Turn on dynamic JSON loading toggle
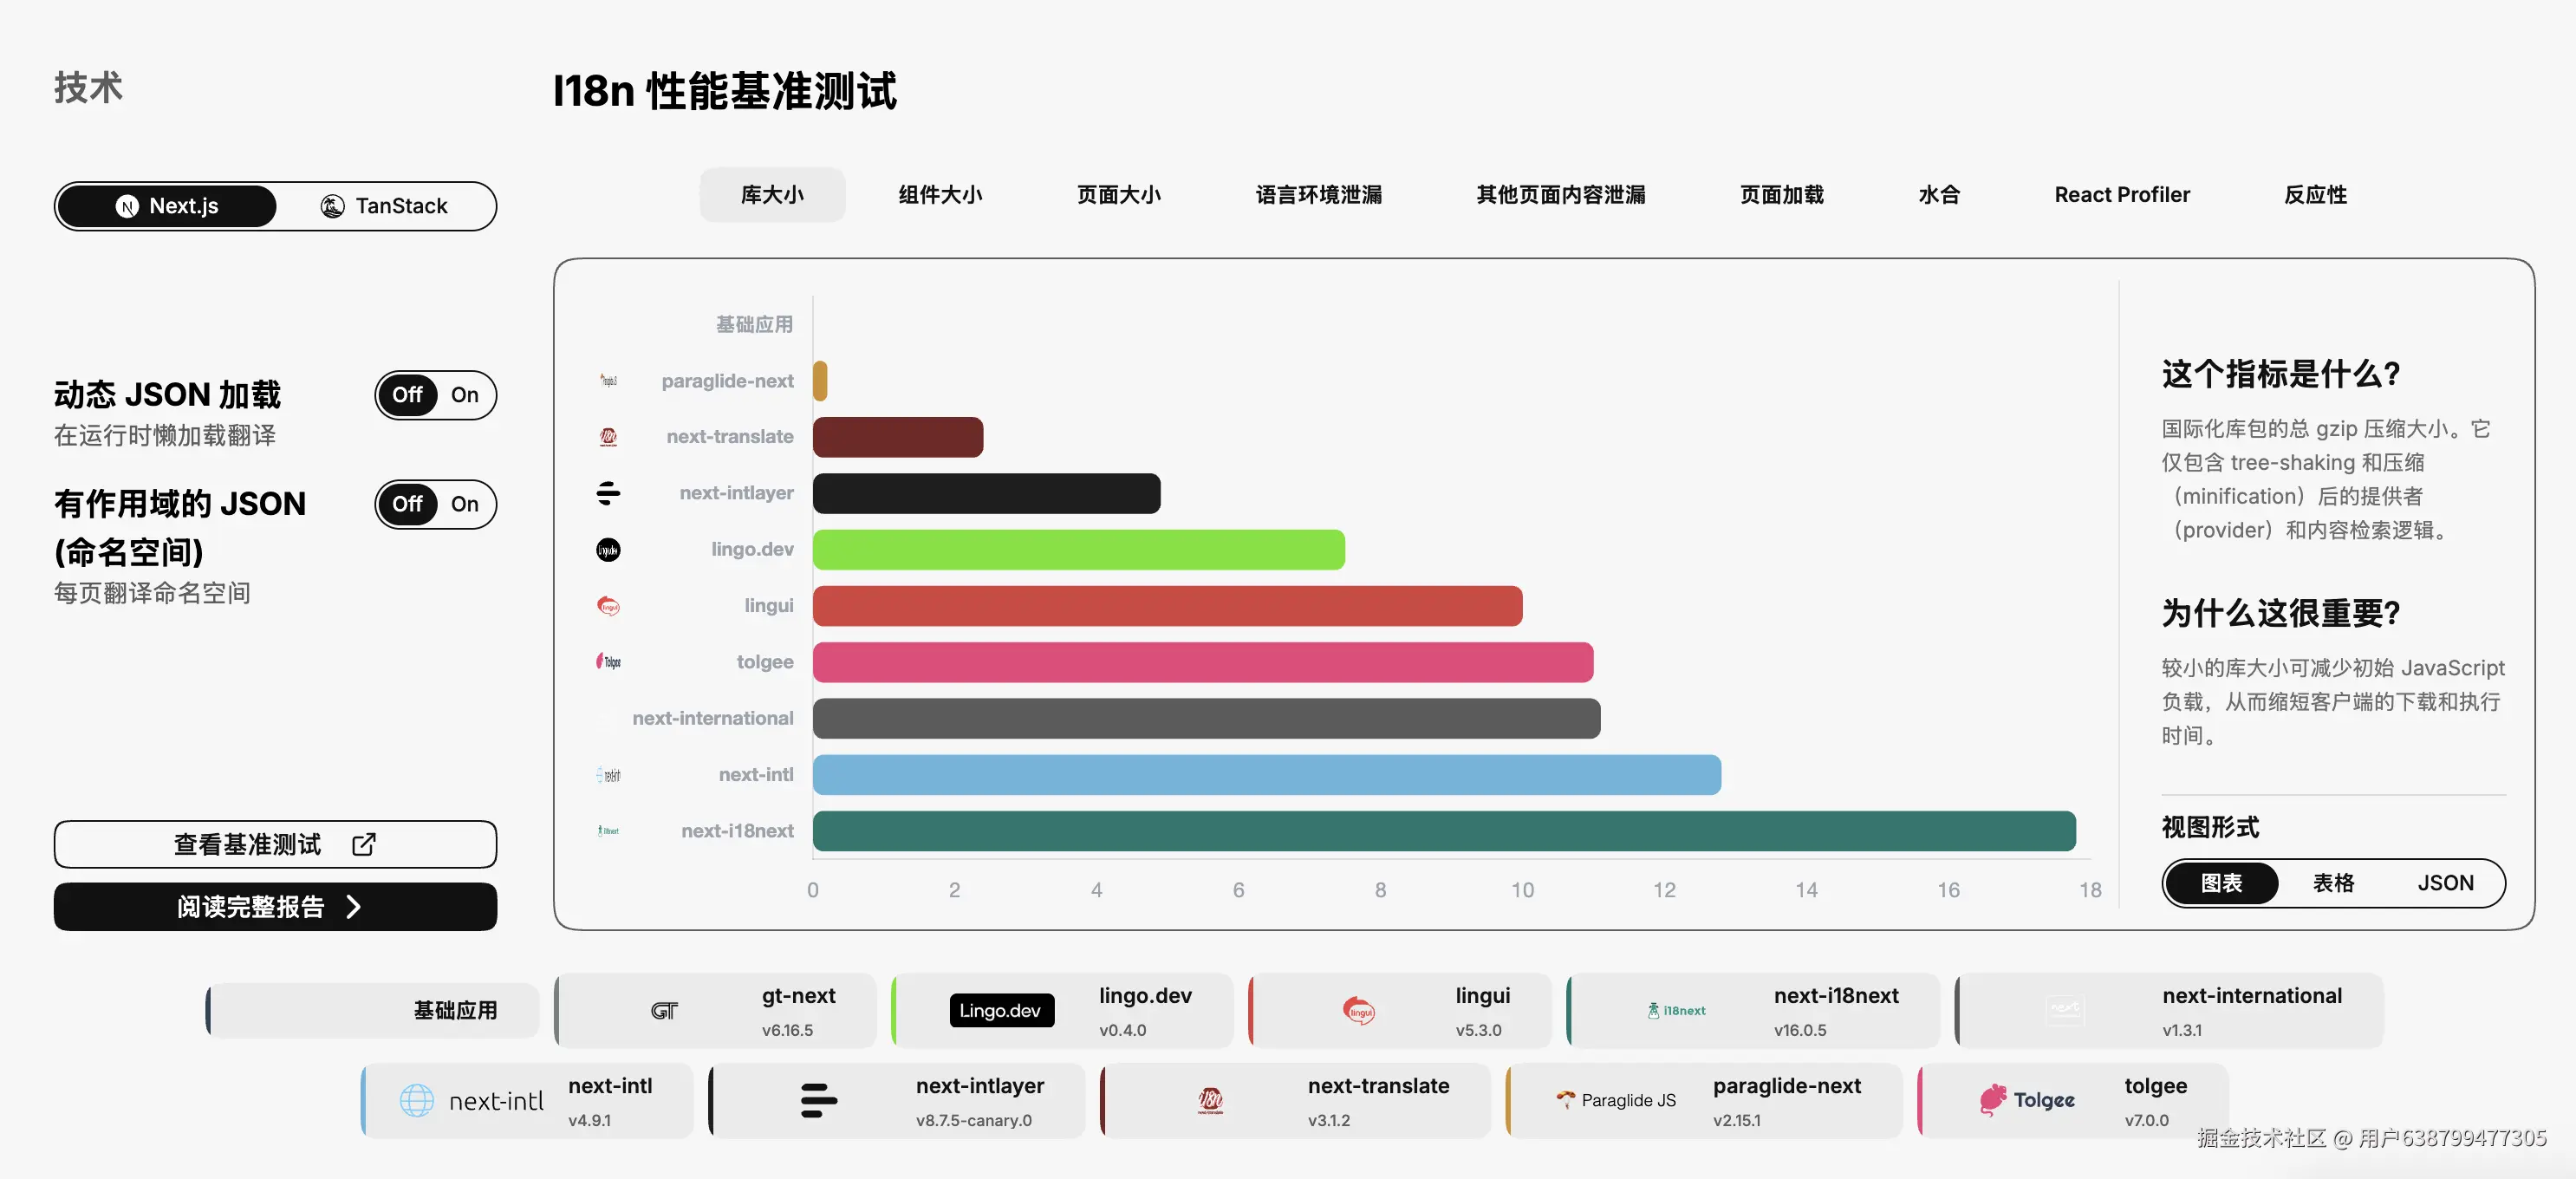The image size is (2576, 1179). coord(464,395)
